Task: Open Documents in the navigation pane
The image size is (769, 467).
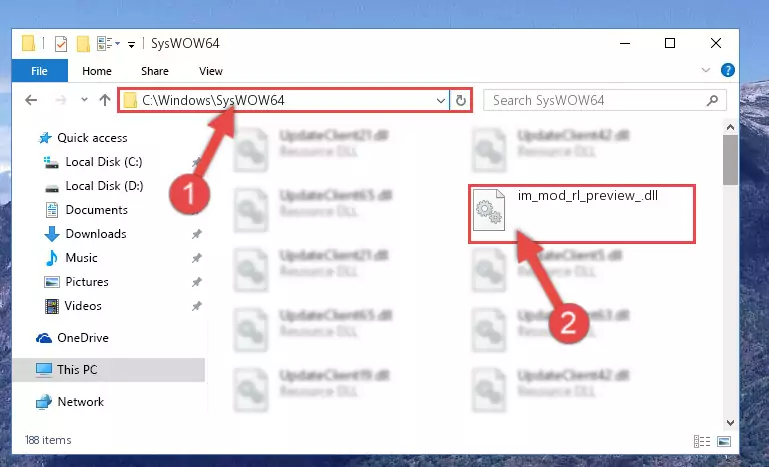Action: click(97, 210)
